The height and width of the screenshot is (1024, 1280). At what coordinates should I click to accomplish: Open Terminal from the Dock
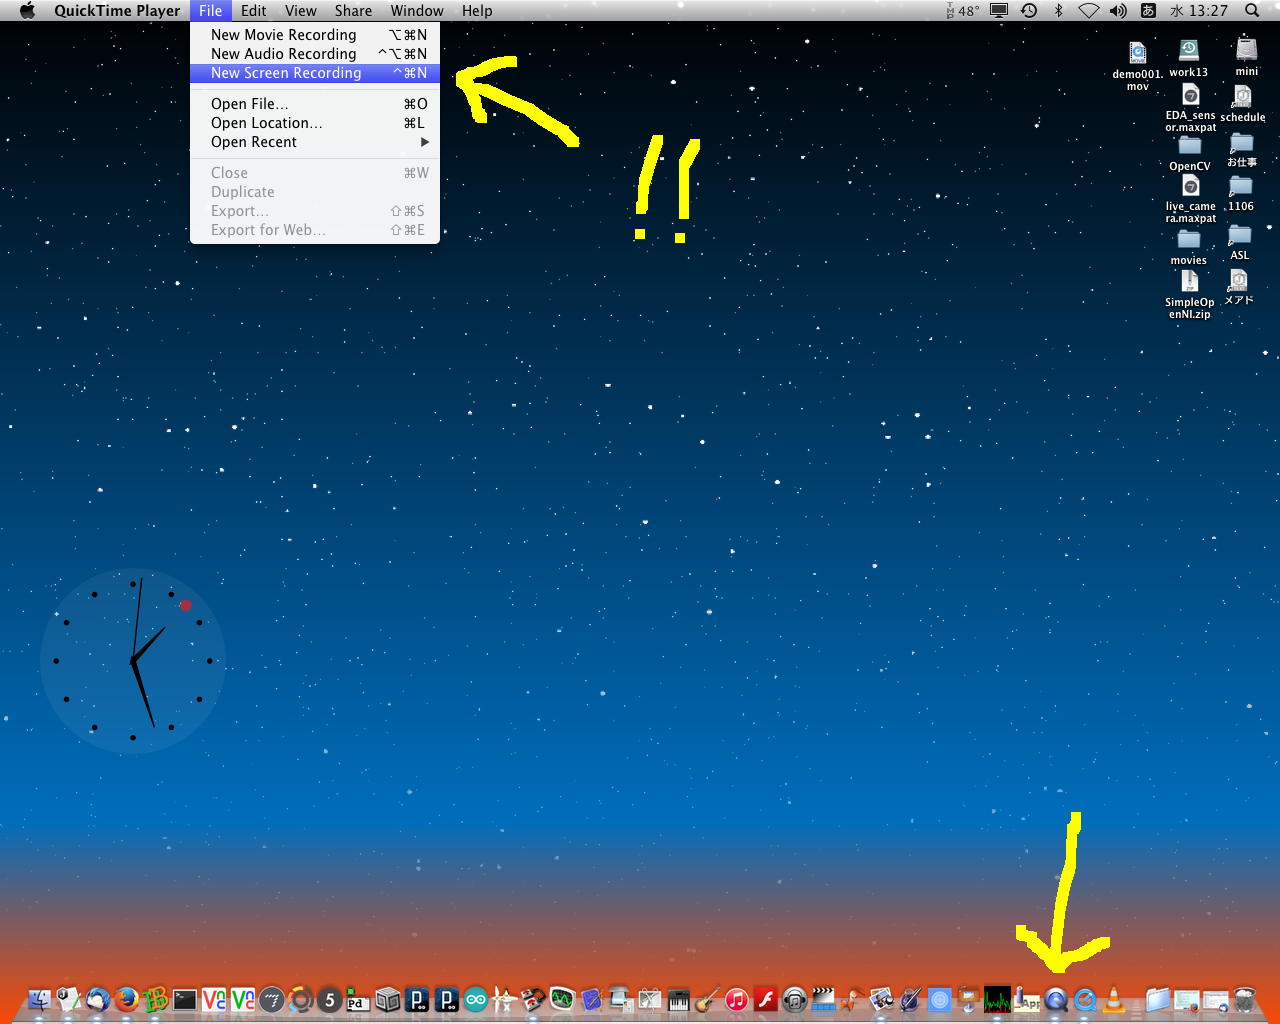point(185,999)
